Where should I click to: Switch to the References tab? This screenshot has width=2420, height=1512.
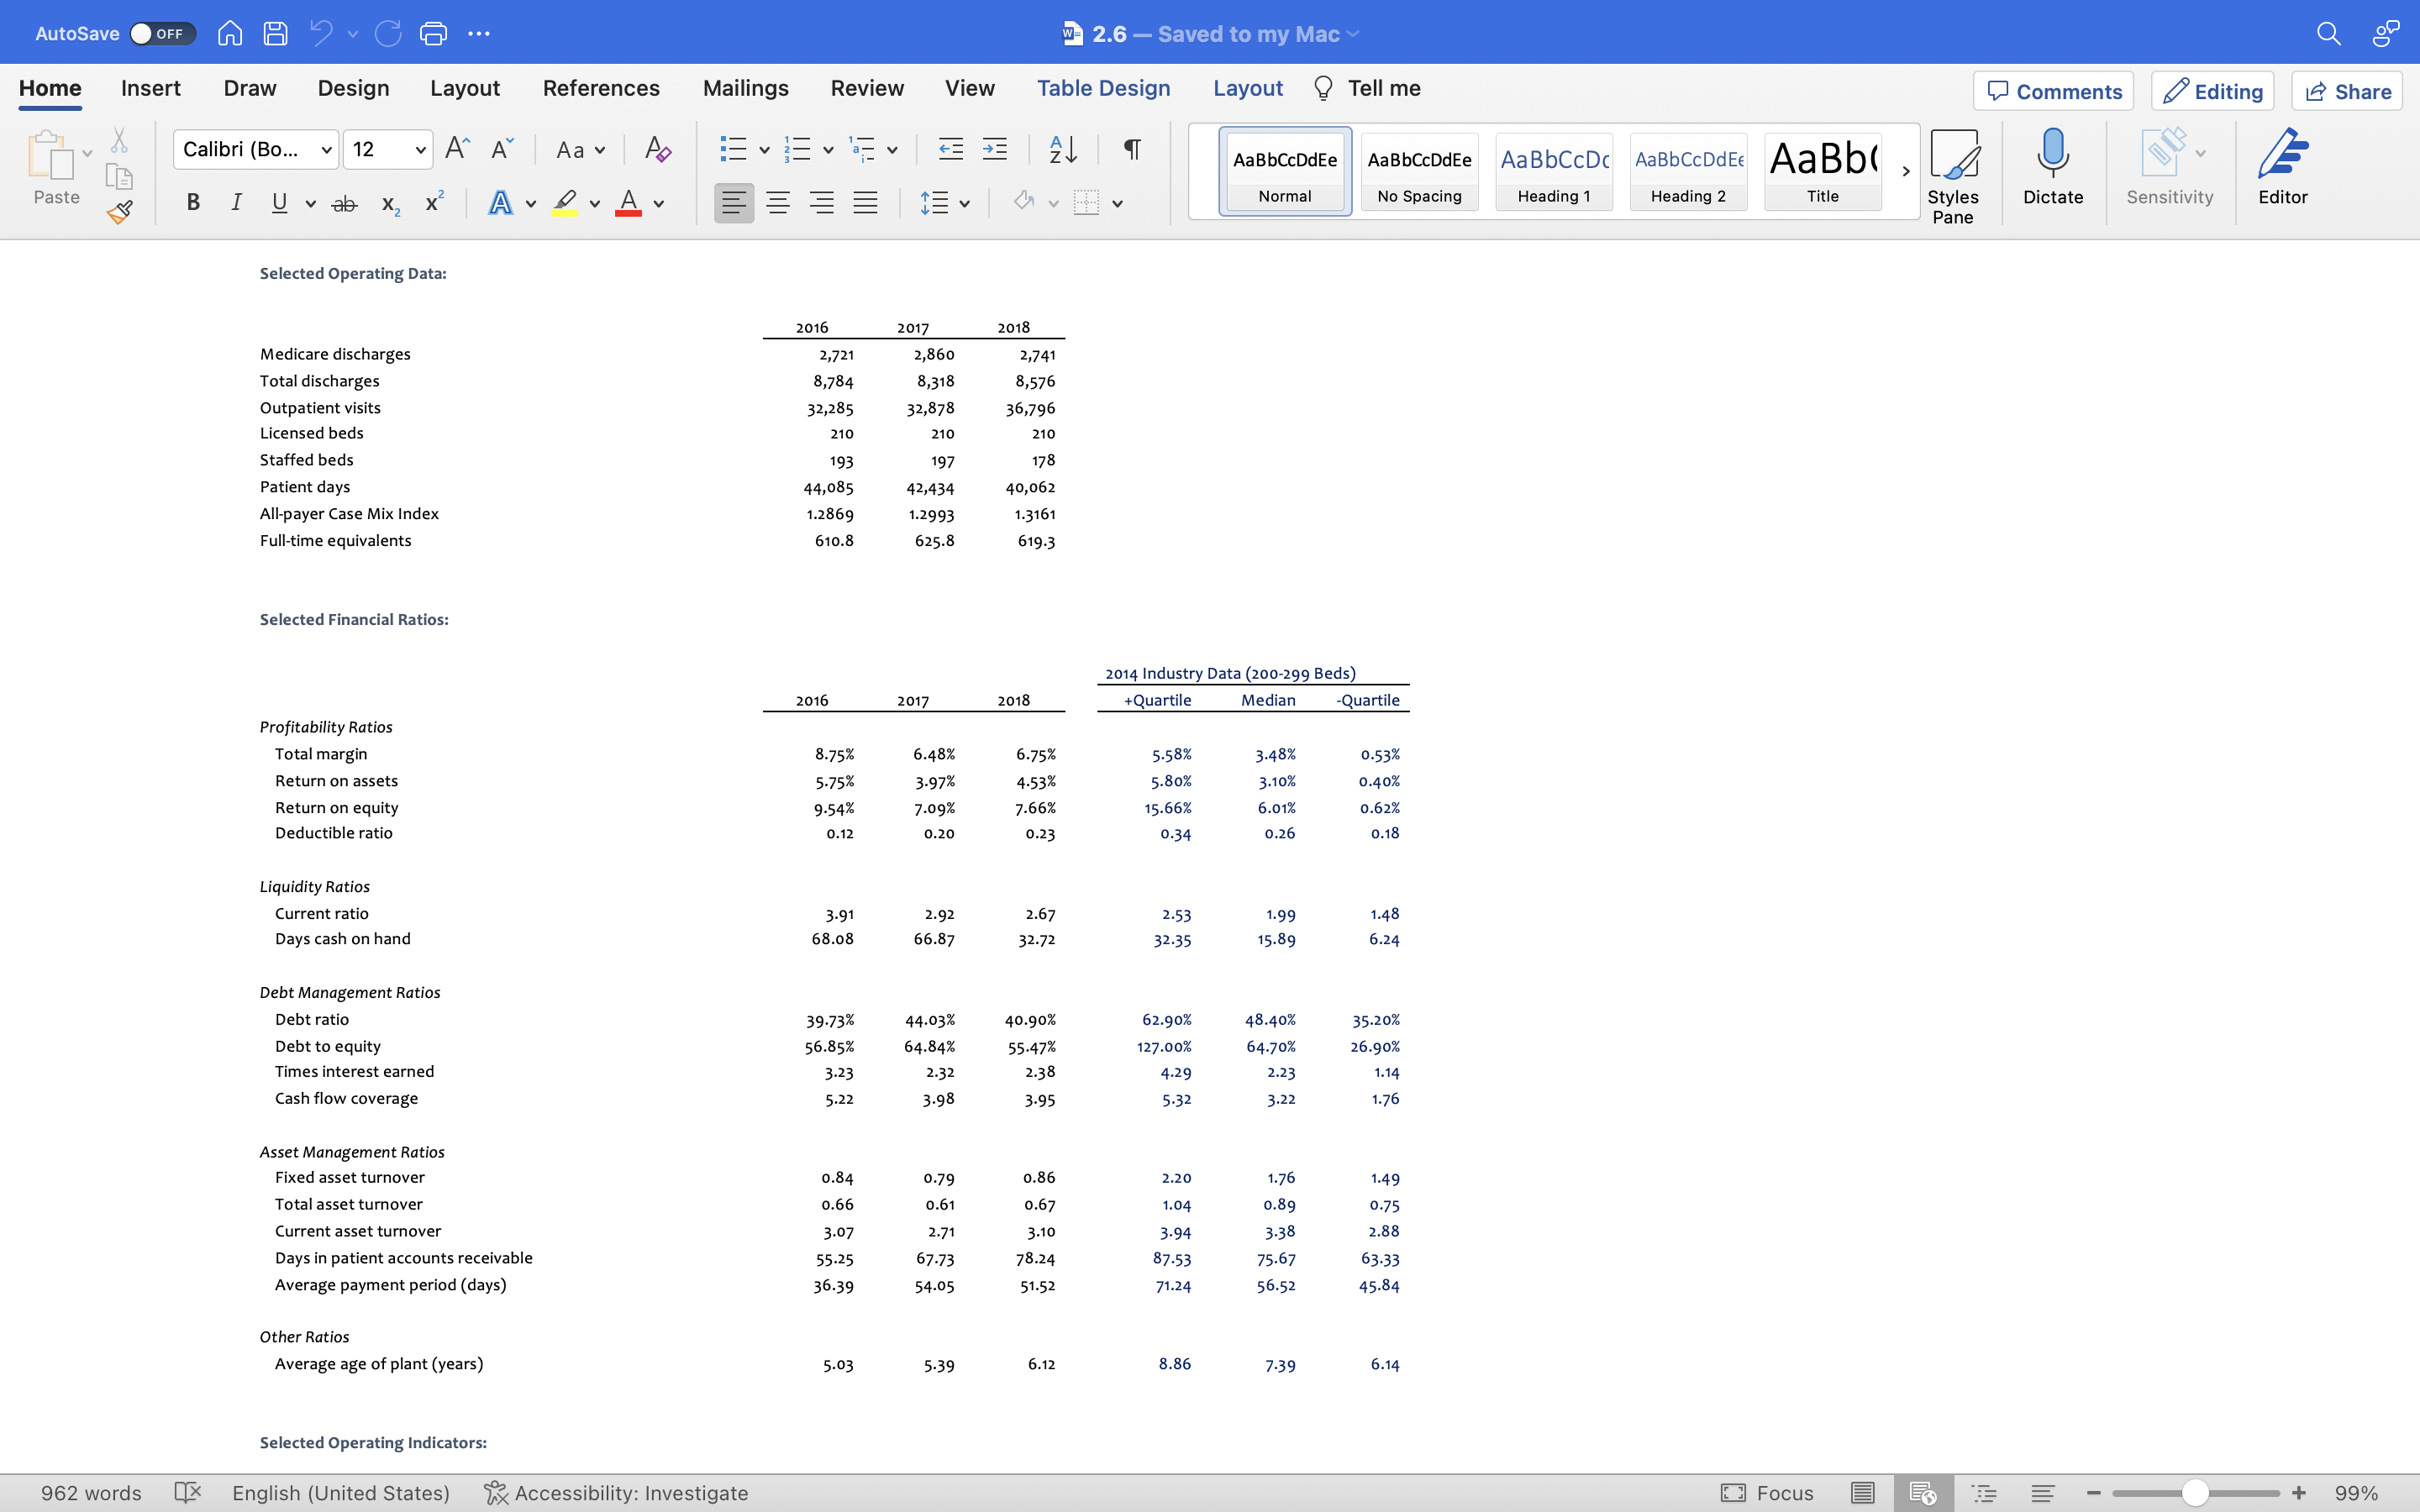600,88
